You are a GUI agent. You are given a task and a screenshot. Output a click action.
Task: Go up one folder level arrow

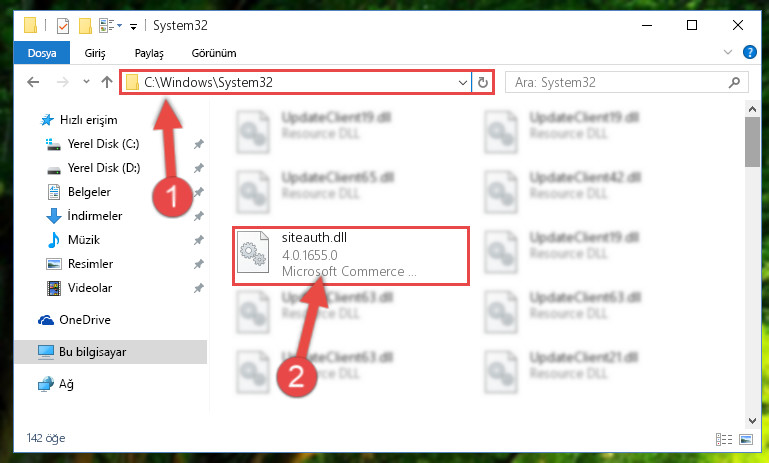pos(106,82)
